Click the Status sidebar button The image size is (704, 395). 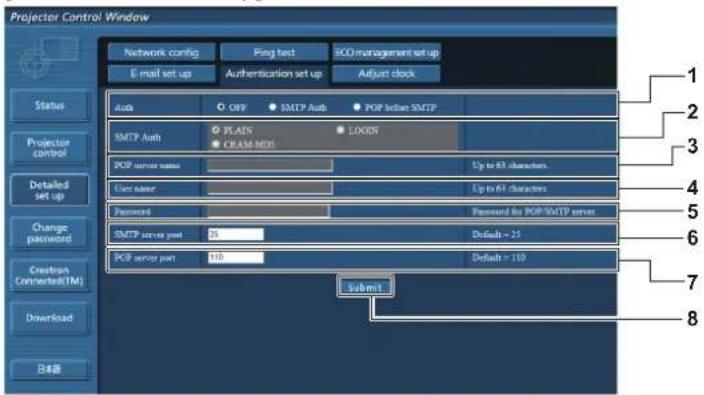(x=49, y=105)
